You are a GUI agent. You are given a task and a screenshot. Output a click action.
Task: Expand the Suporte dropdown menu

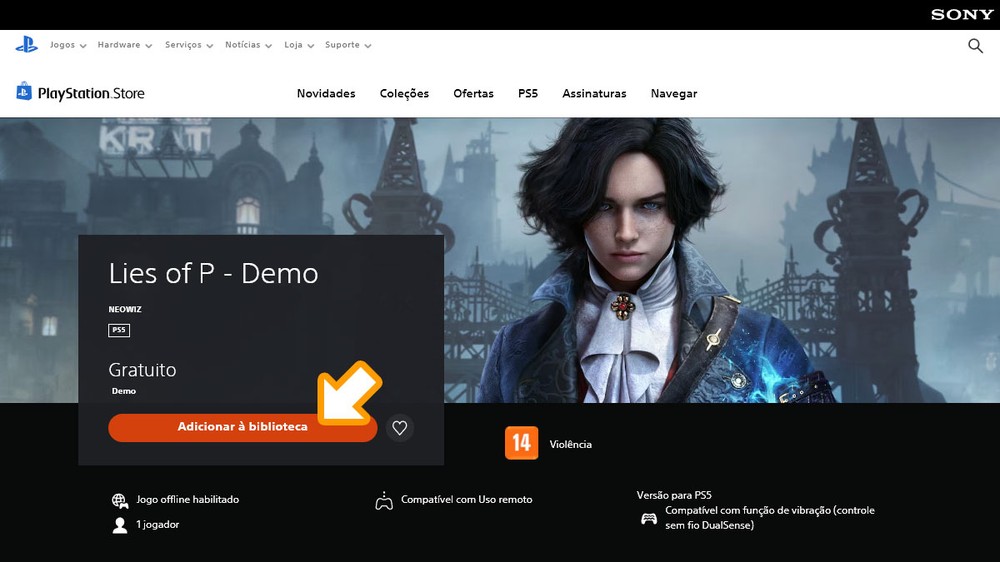click(x=348, y=45)
